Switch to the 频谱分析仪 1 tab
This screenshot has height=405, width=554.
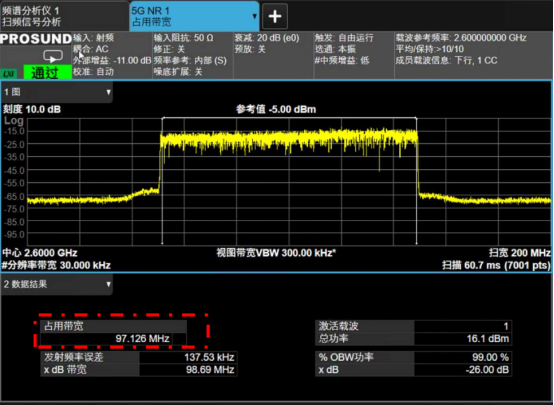click(x=64, y=16)
